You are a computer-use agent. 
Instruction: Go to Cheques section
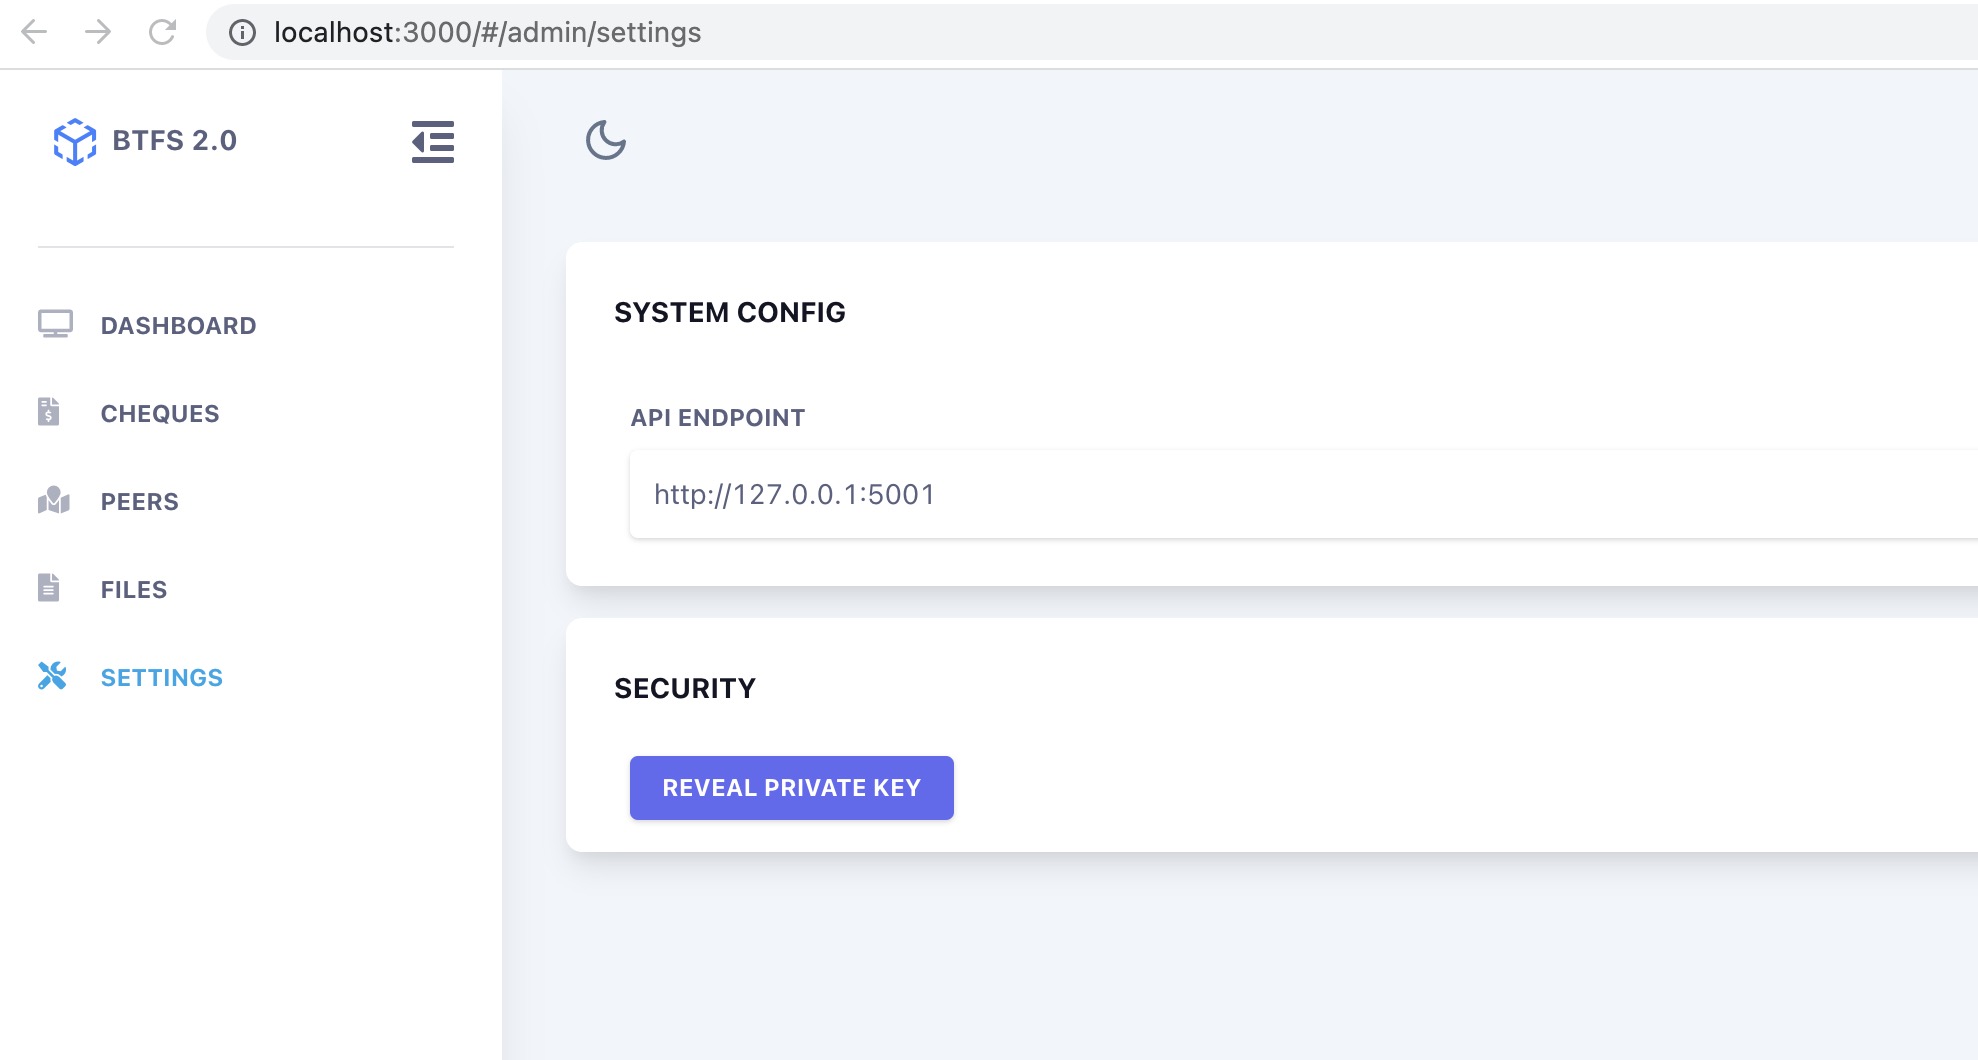160,414
